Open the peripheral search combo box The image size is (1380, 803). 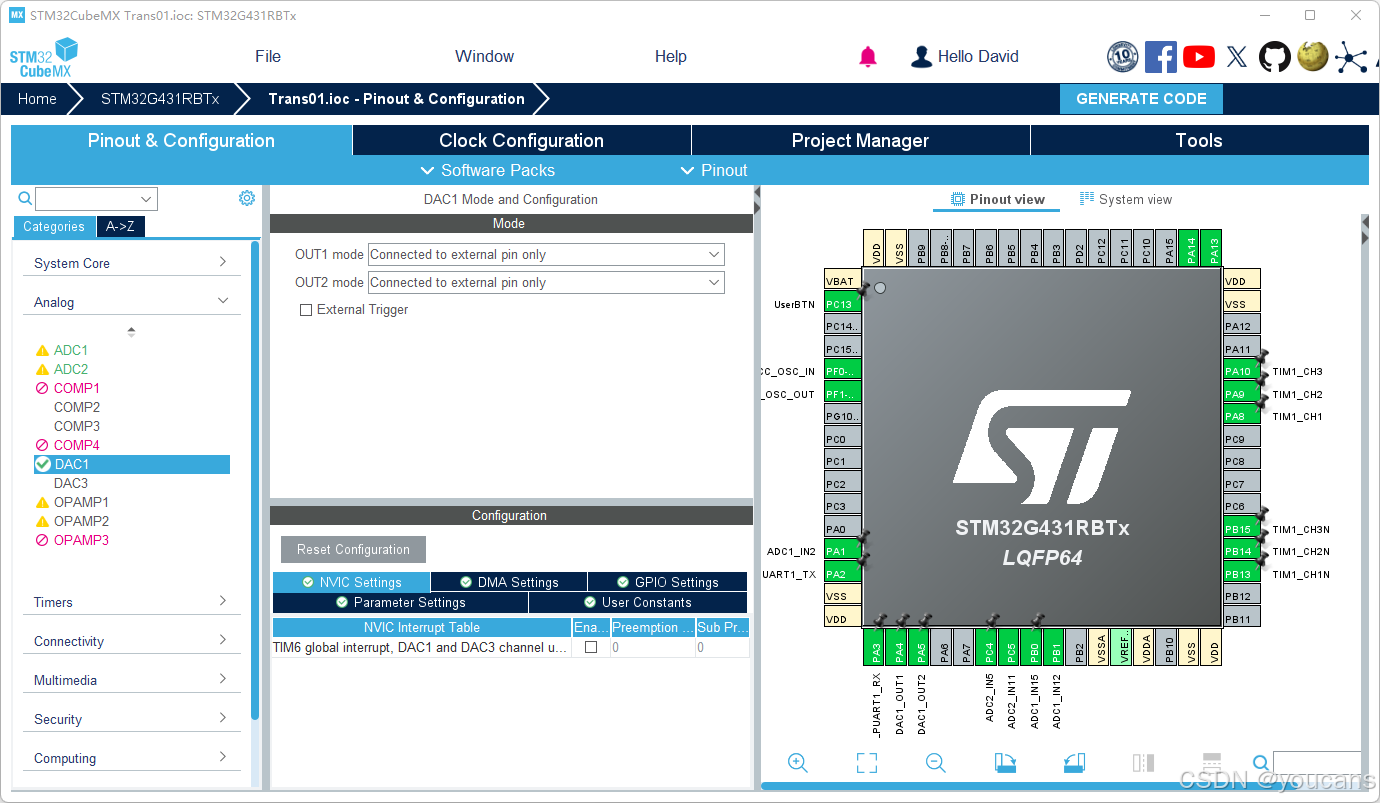pos(96,198)
